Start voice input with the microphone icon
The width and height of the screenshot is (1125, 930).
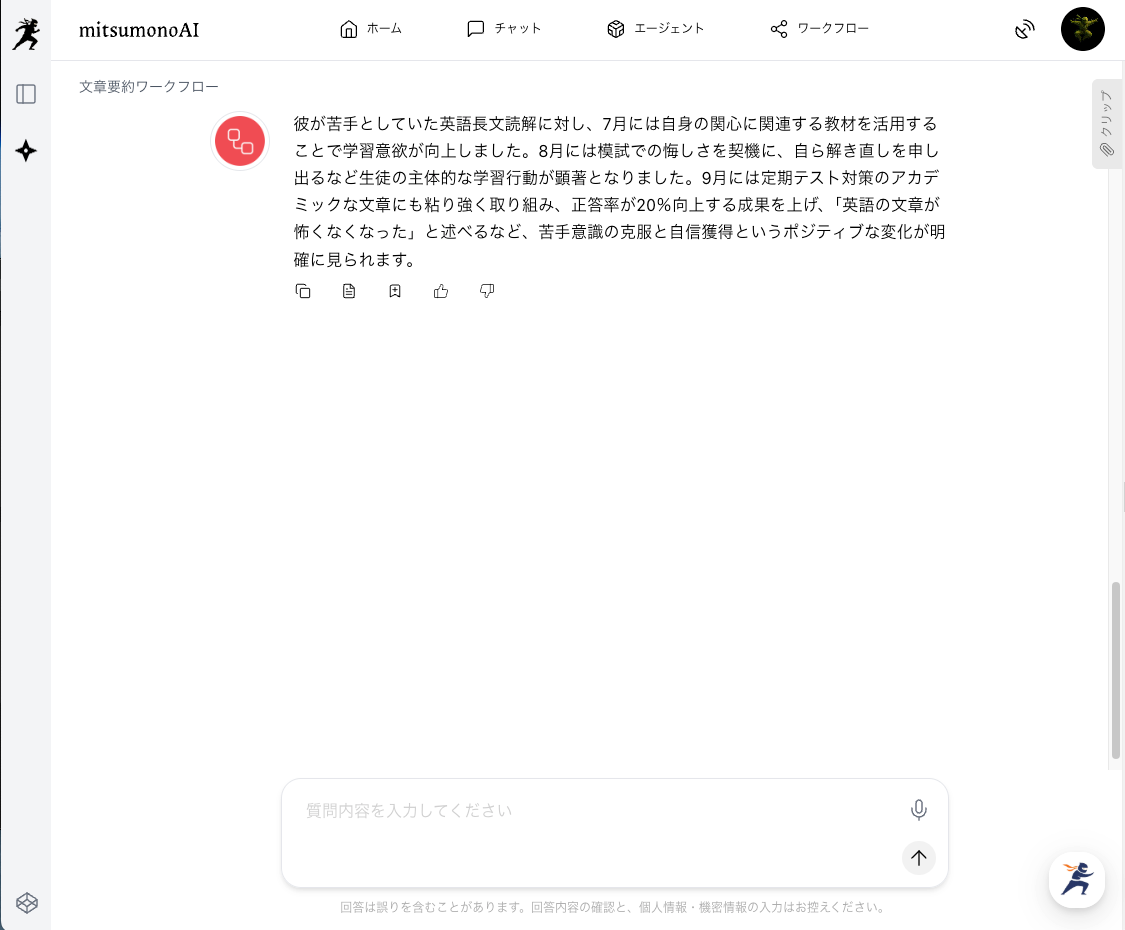918,810
